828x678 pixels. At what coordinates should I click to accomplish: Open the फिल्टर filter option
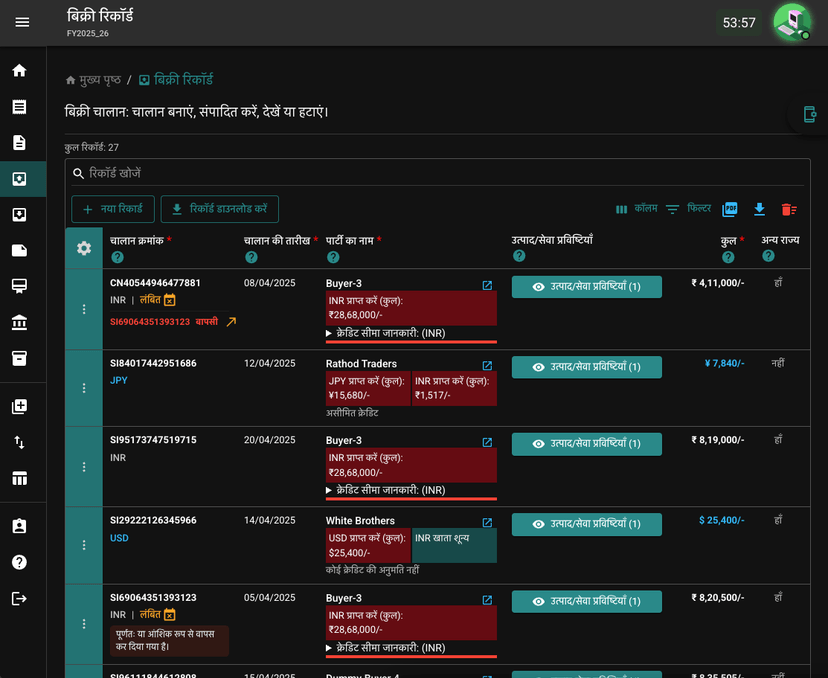click(x=688, y=209)
